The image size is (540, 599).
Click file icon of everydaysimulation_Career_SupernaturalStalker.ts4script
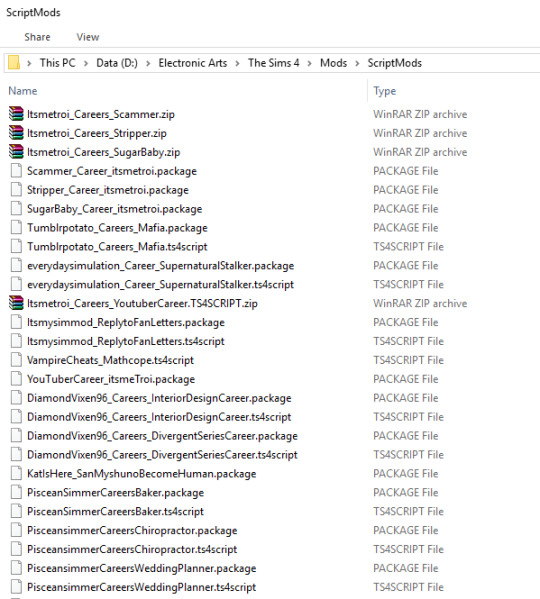[16, 284]
